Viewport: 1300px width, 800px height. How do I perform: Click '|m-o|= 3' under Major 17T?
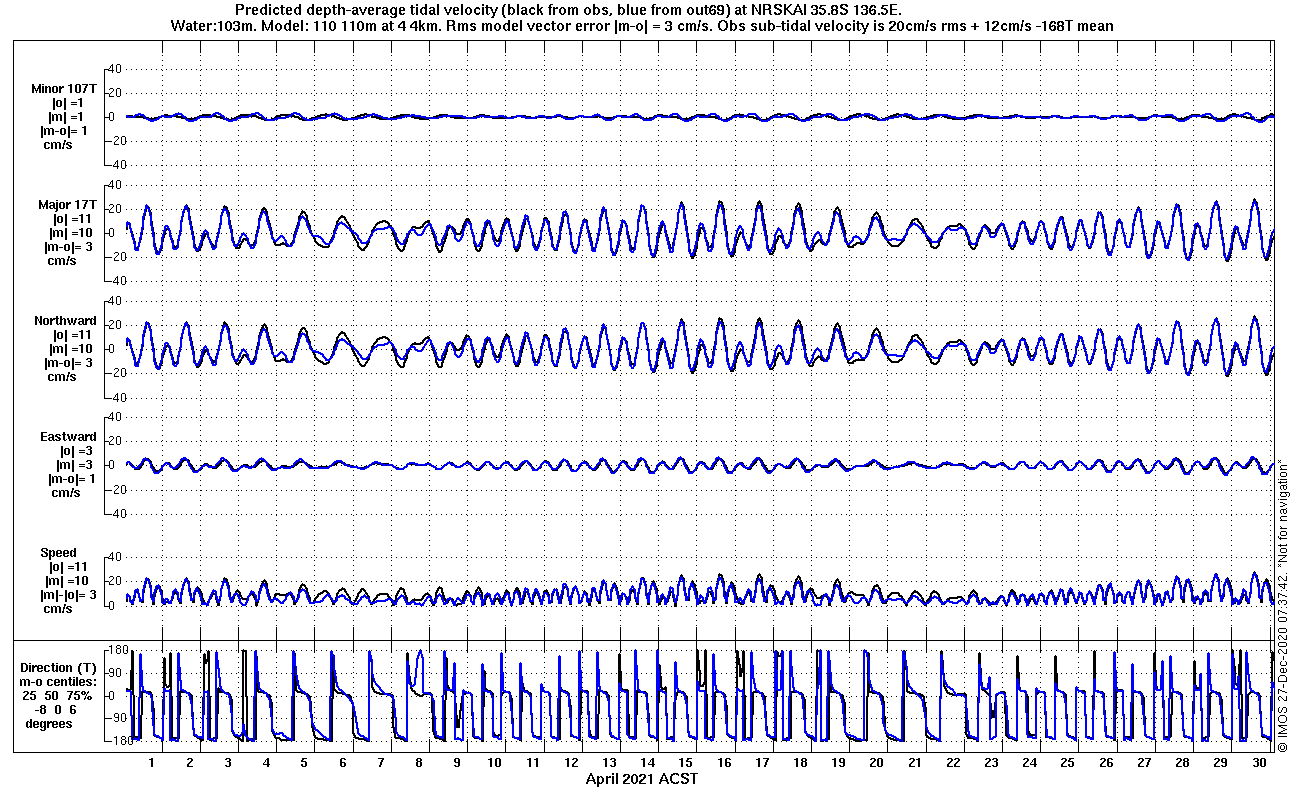(68, 247)
